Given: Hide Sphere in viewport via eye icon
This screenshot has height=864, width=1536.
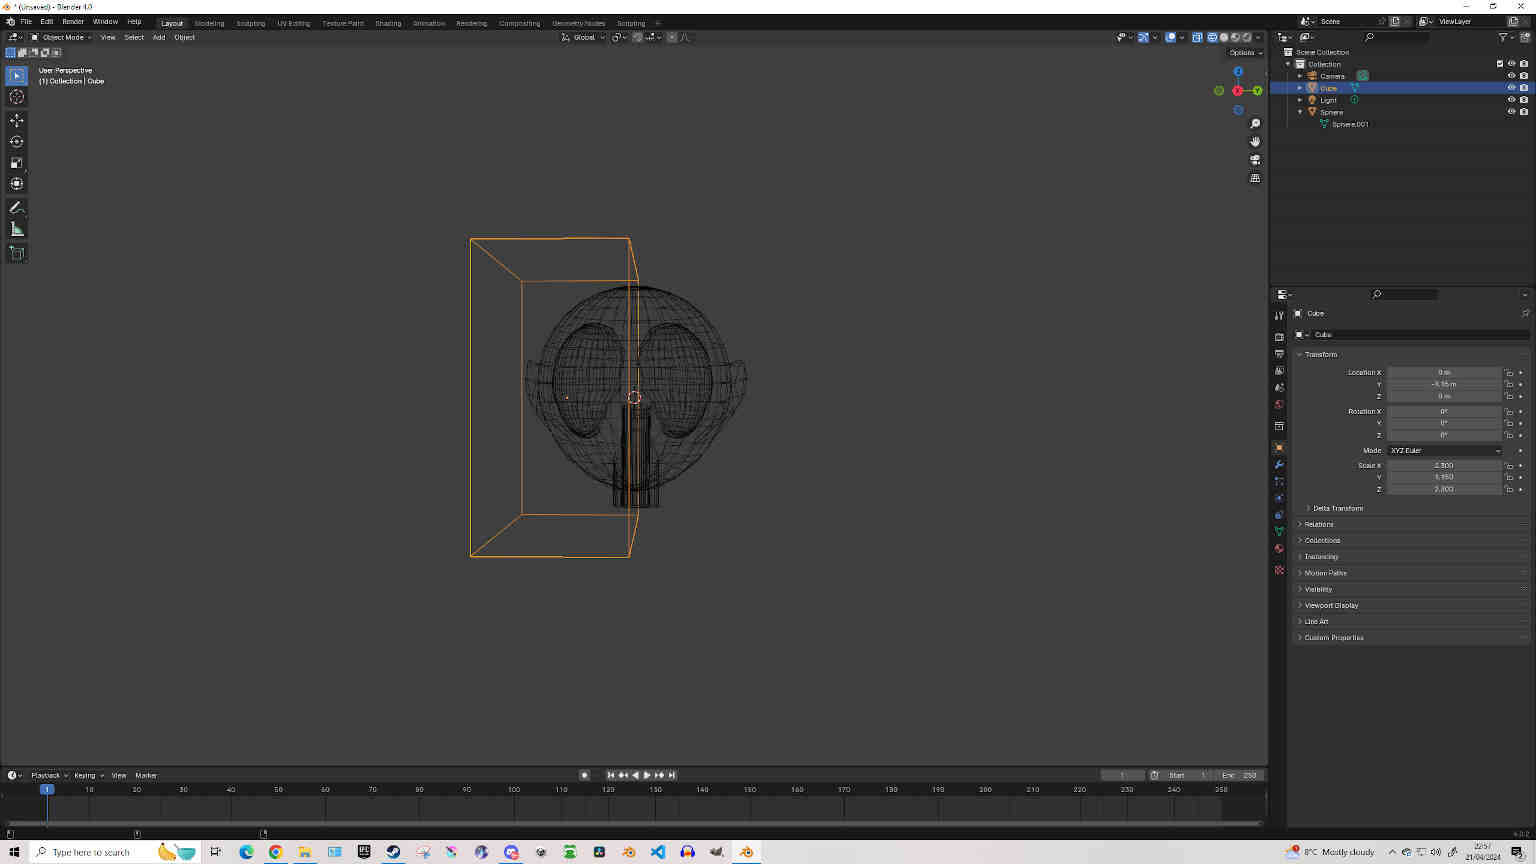Looking at the screenshot, I should 1511,112.
